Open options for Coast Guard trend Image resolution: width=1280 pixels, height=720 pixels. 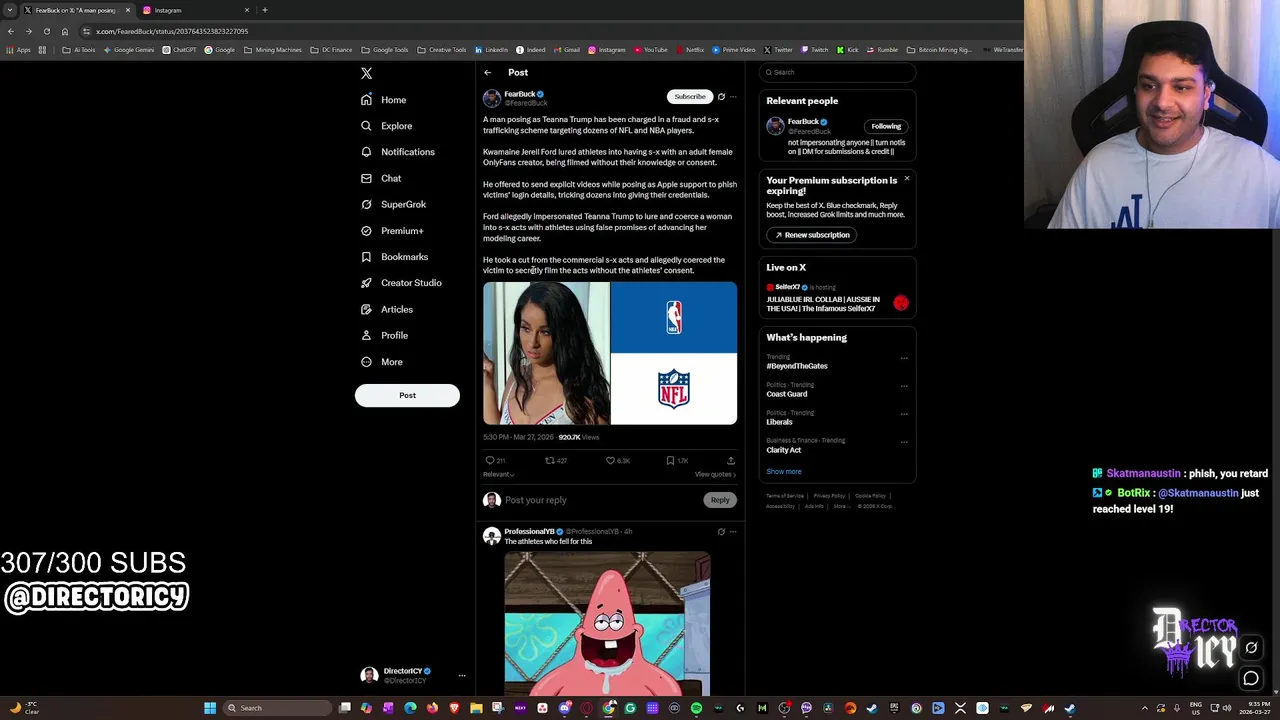point(904,386)
